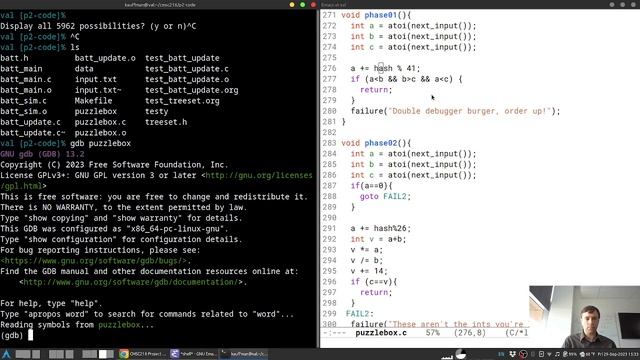Click 'batt_update.c' in the ls listing
640x360 pixels.
point(31,122)
